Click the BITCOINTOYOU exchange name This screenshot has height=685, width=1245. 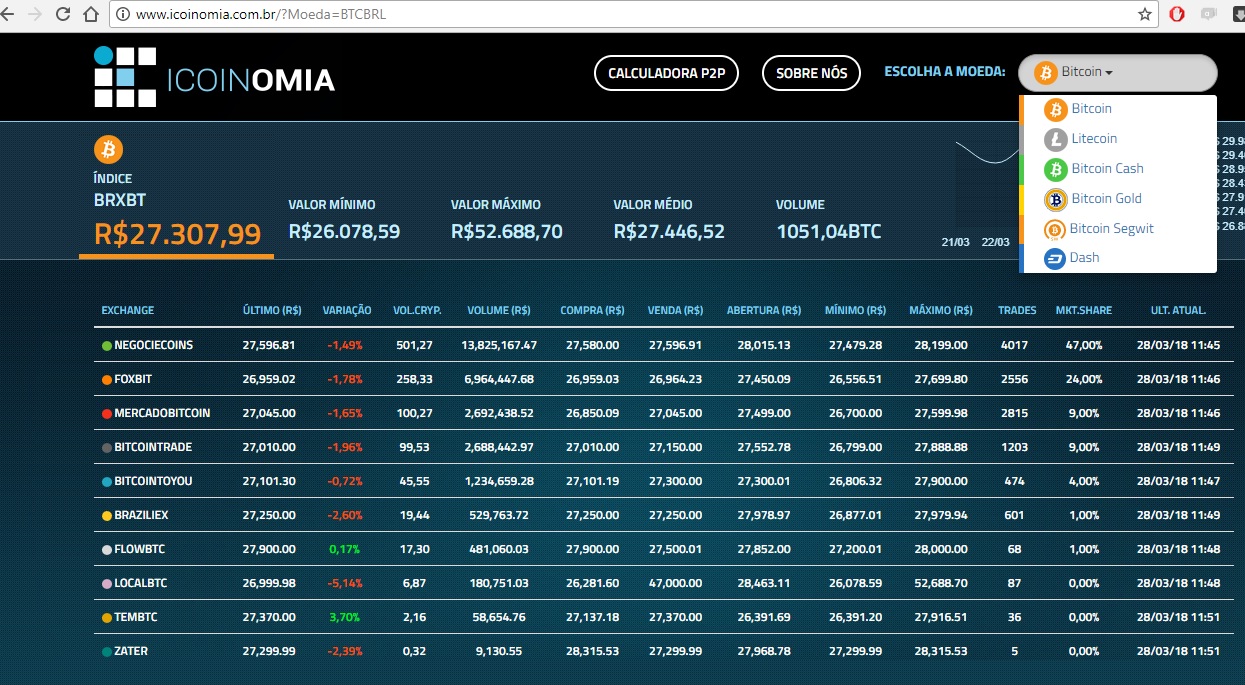153,481
